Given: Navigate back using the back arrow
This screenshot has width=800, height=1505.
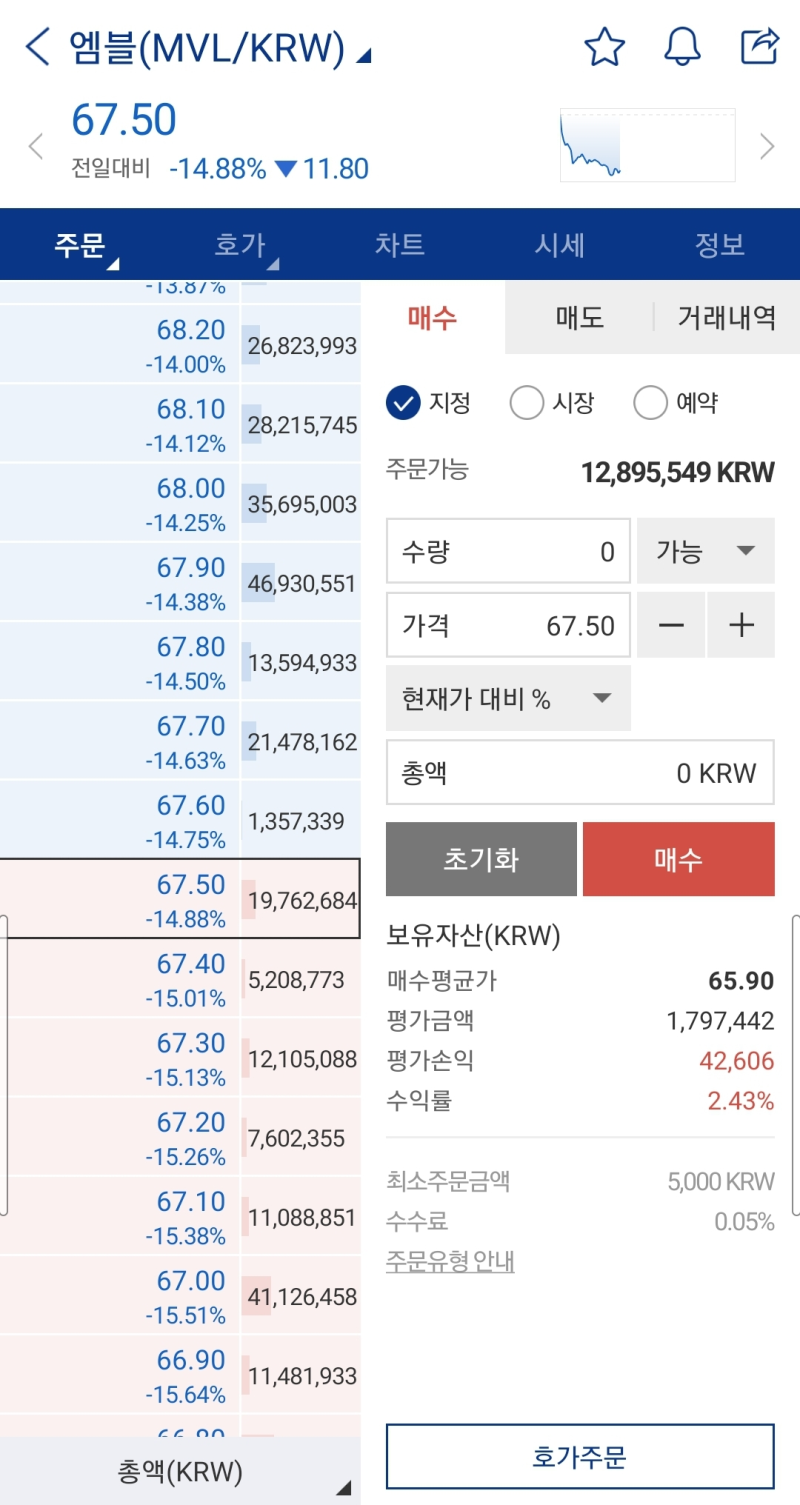Looking at the screenshot, I should point(36,46).
